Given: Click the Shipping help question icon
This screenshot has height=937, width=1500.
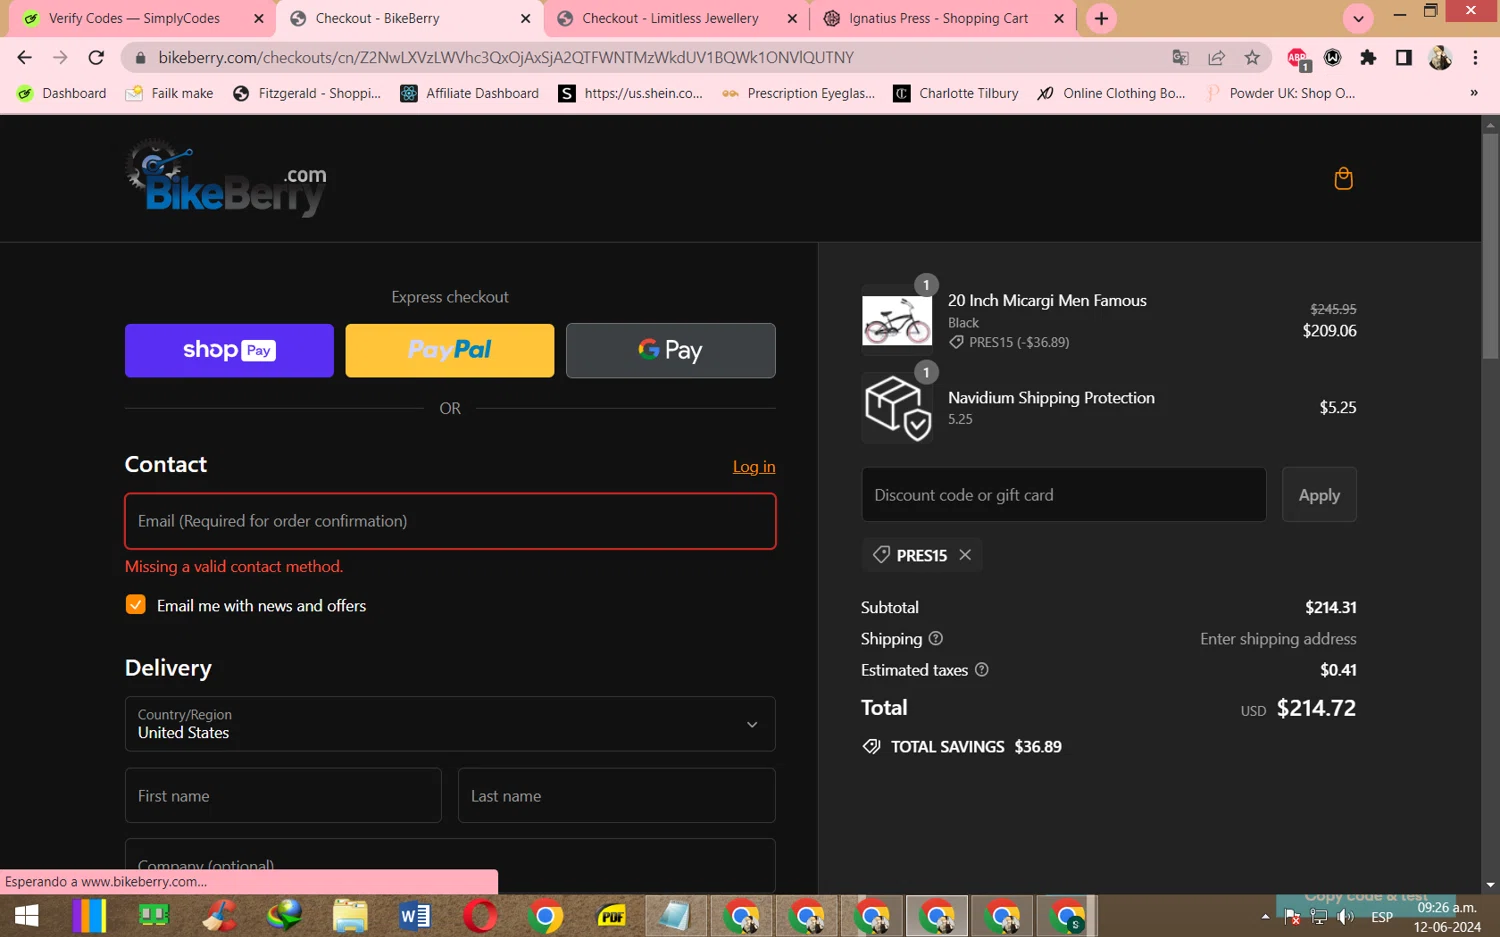Looking at the screenshot, I should click(936, 638).
